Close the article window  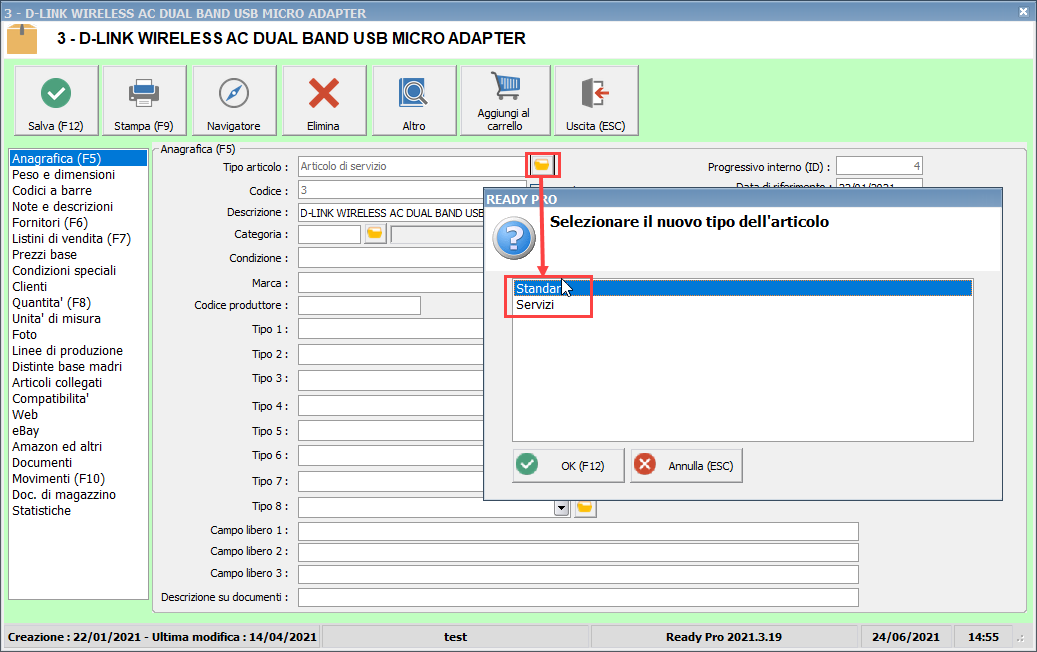pyautogui.click(x=1023, y=12)
